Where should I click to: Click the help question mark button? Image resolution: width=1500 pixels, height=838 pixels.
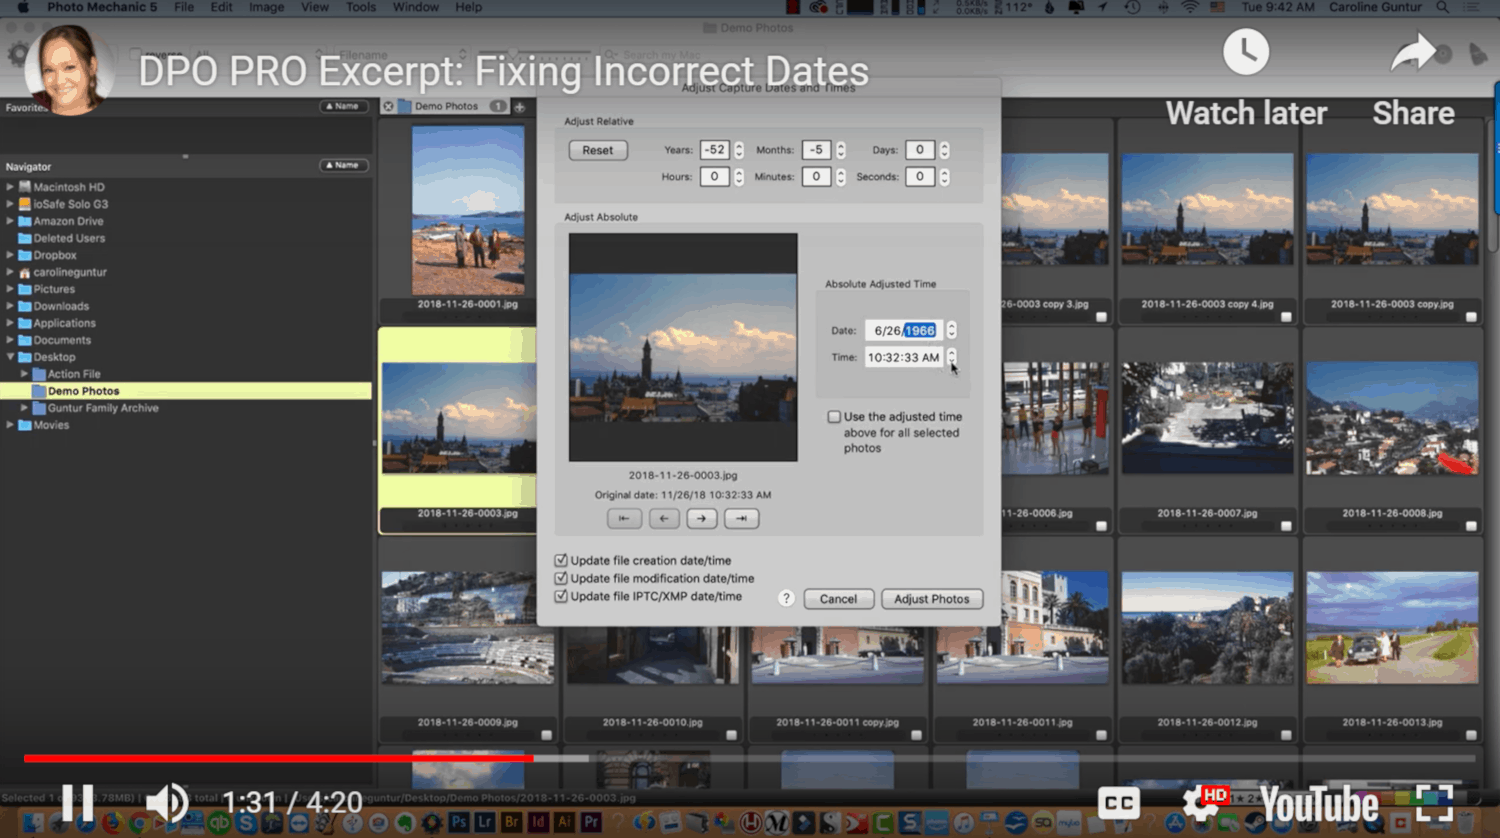tap(786, 598)
